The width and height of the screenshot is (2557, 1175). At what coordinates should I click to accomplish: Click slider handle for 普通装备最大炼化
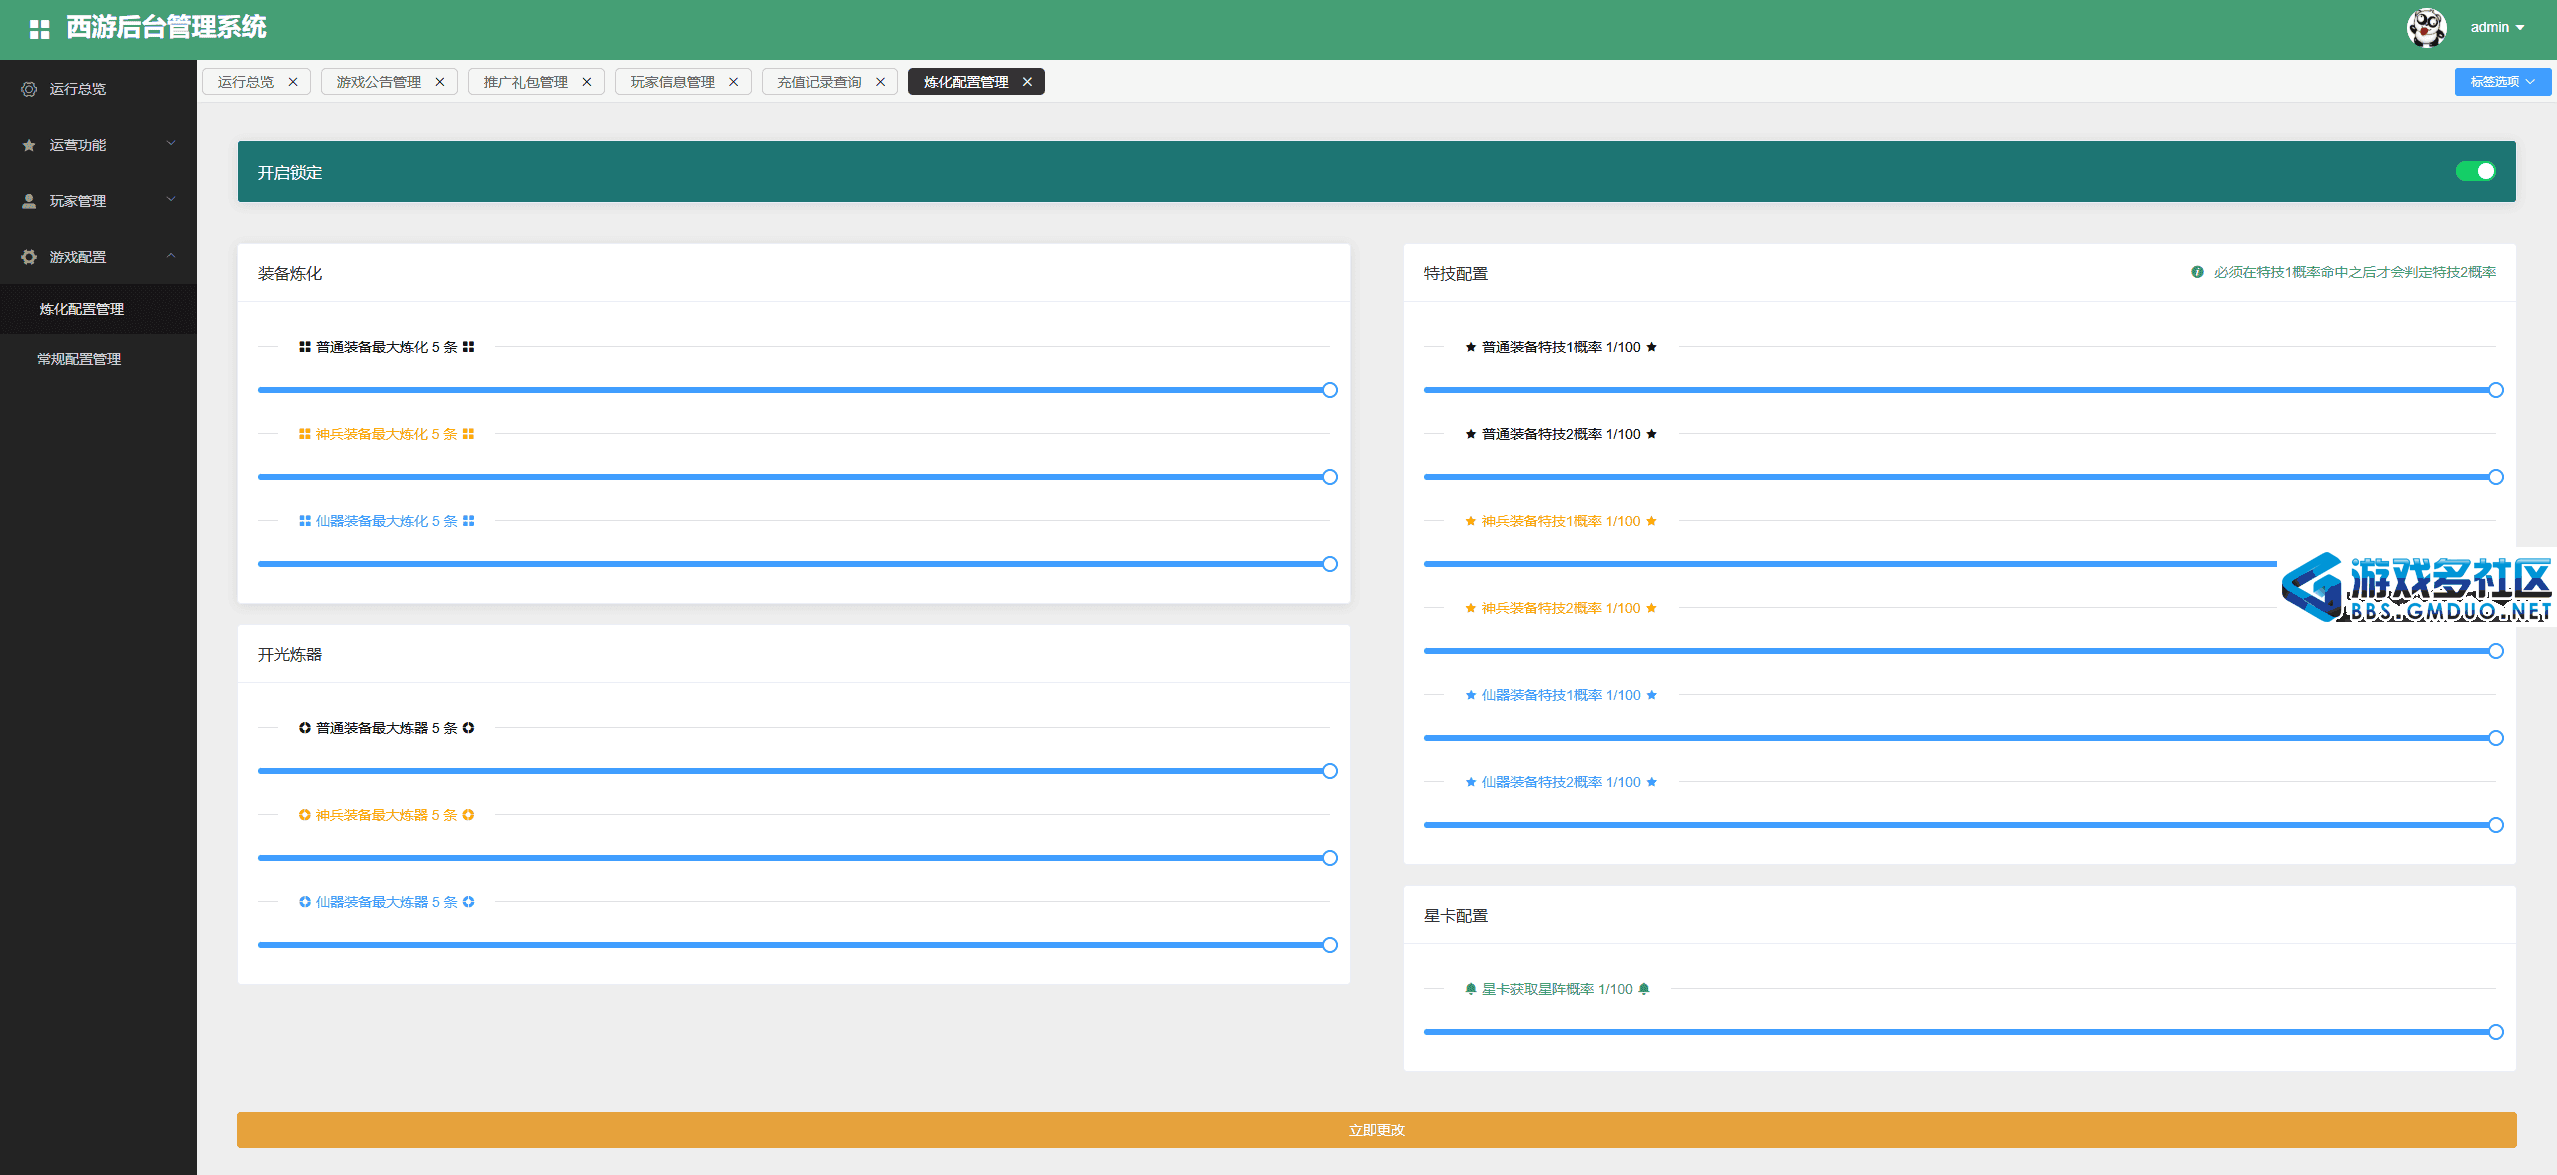coord(1330,390)
